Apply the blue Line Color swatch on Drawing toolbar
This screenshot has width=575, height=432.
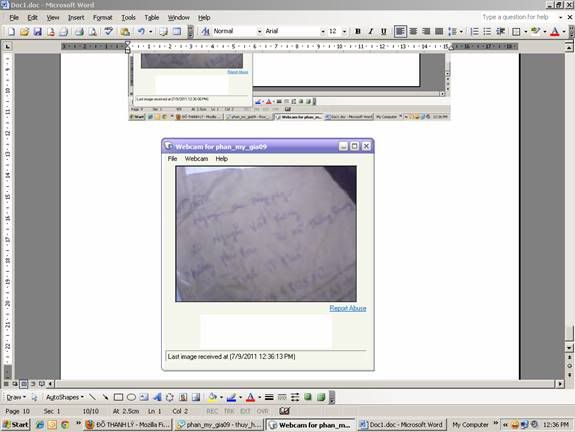(231, 397)
